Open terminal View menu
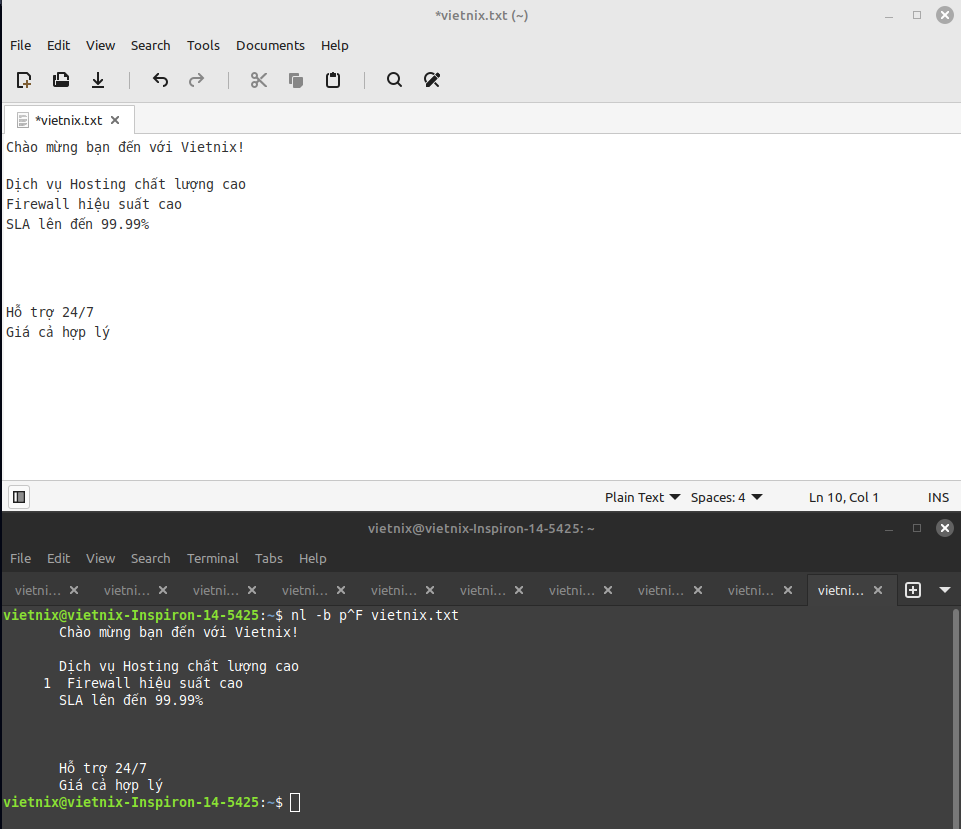This screenshot has height=829, width=961. (101, 558)
